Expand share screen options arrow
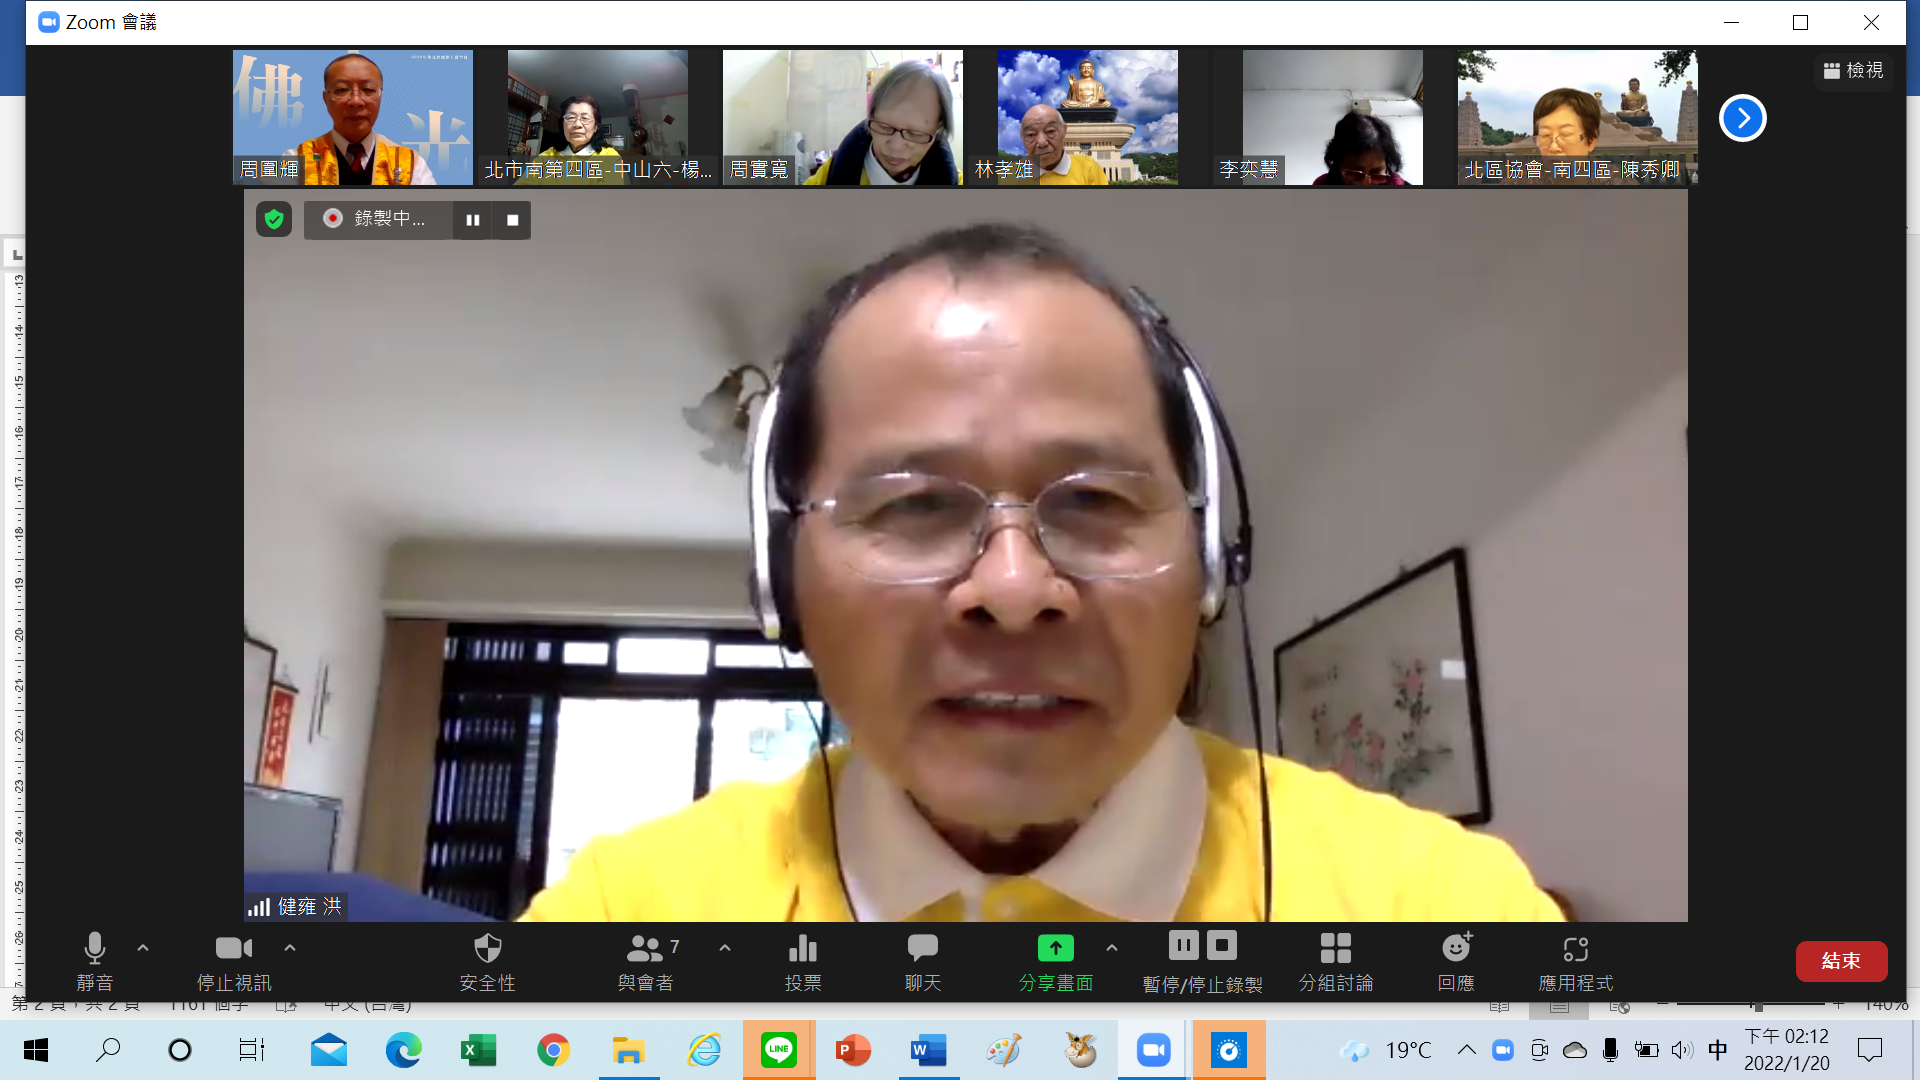Image resolution: width=1920 pixels, height=1080 pixels. pyautogui.click(x=1112, y=947)
